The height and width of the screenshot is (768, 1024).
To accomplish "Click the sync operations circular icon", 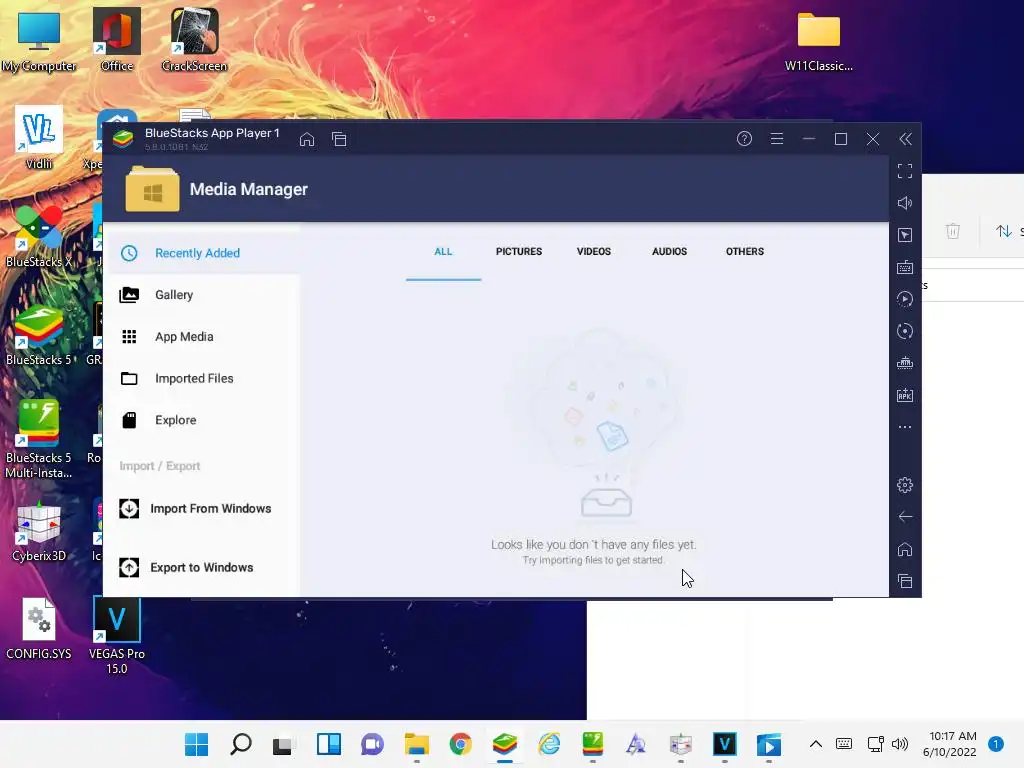I will (904, 331).
